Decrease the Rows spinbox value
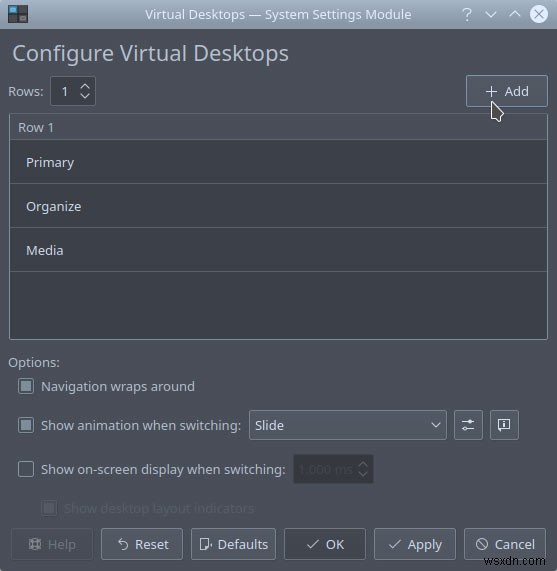The height and width of the screenshot is (571, 557). coord(85,96)
